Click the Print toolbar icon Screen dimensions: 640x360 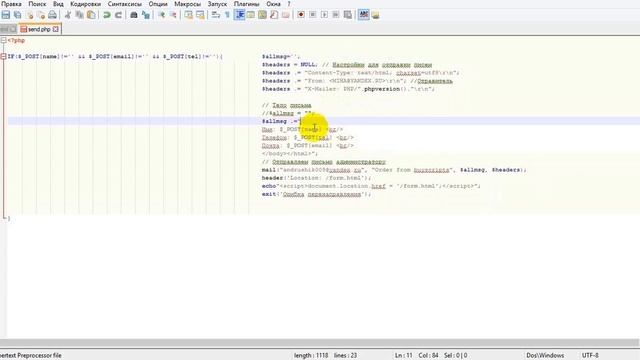pos(52,15)
